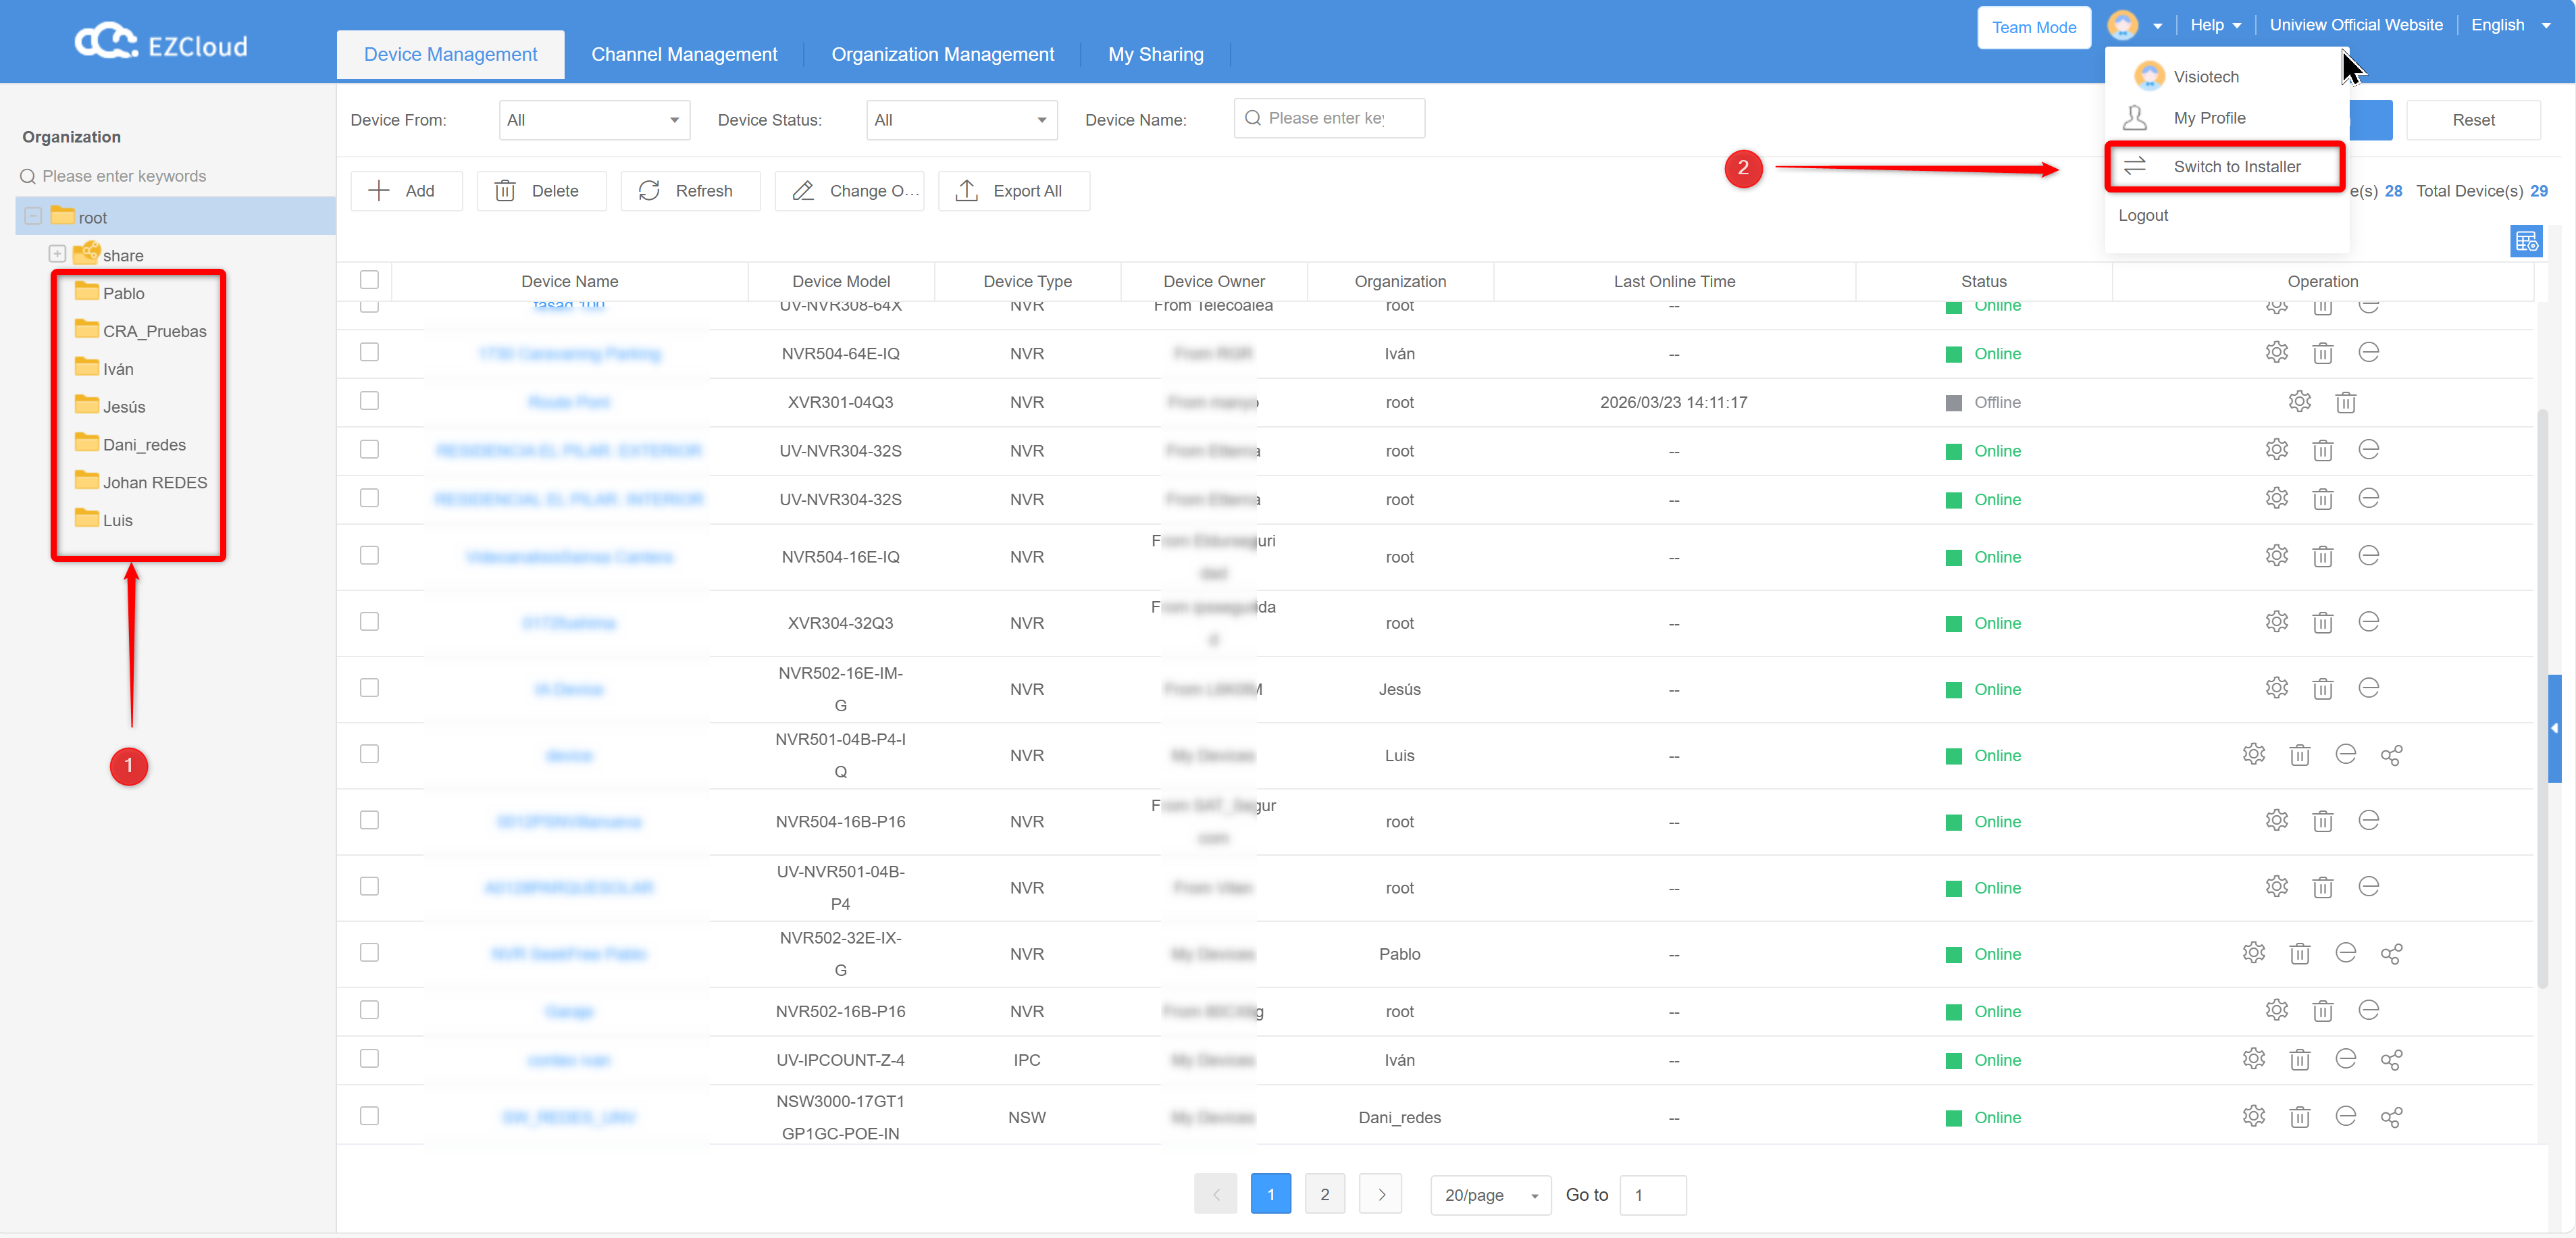Click the Team Mode button
Image resolution: width=2576 pixels, height=1238 pixels.
pos(2033,27)
